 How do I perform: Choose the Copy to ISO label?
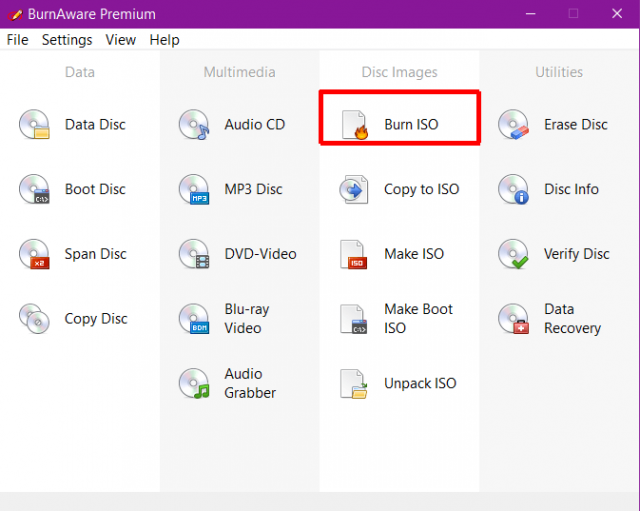pos(422,189)
